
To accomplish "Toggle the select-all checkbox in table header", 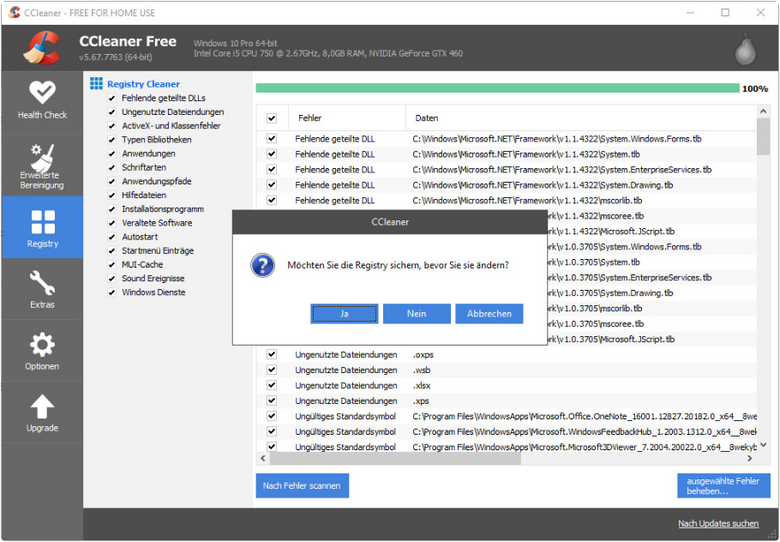I will 271,118.
